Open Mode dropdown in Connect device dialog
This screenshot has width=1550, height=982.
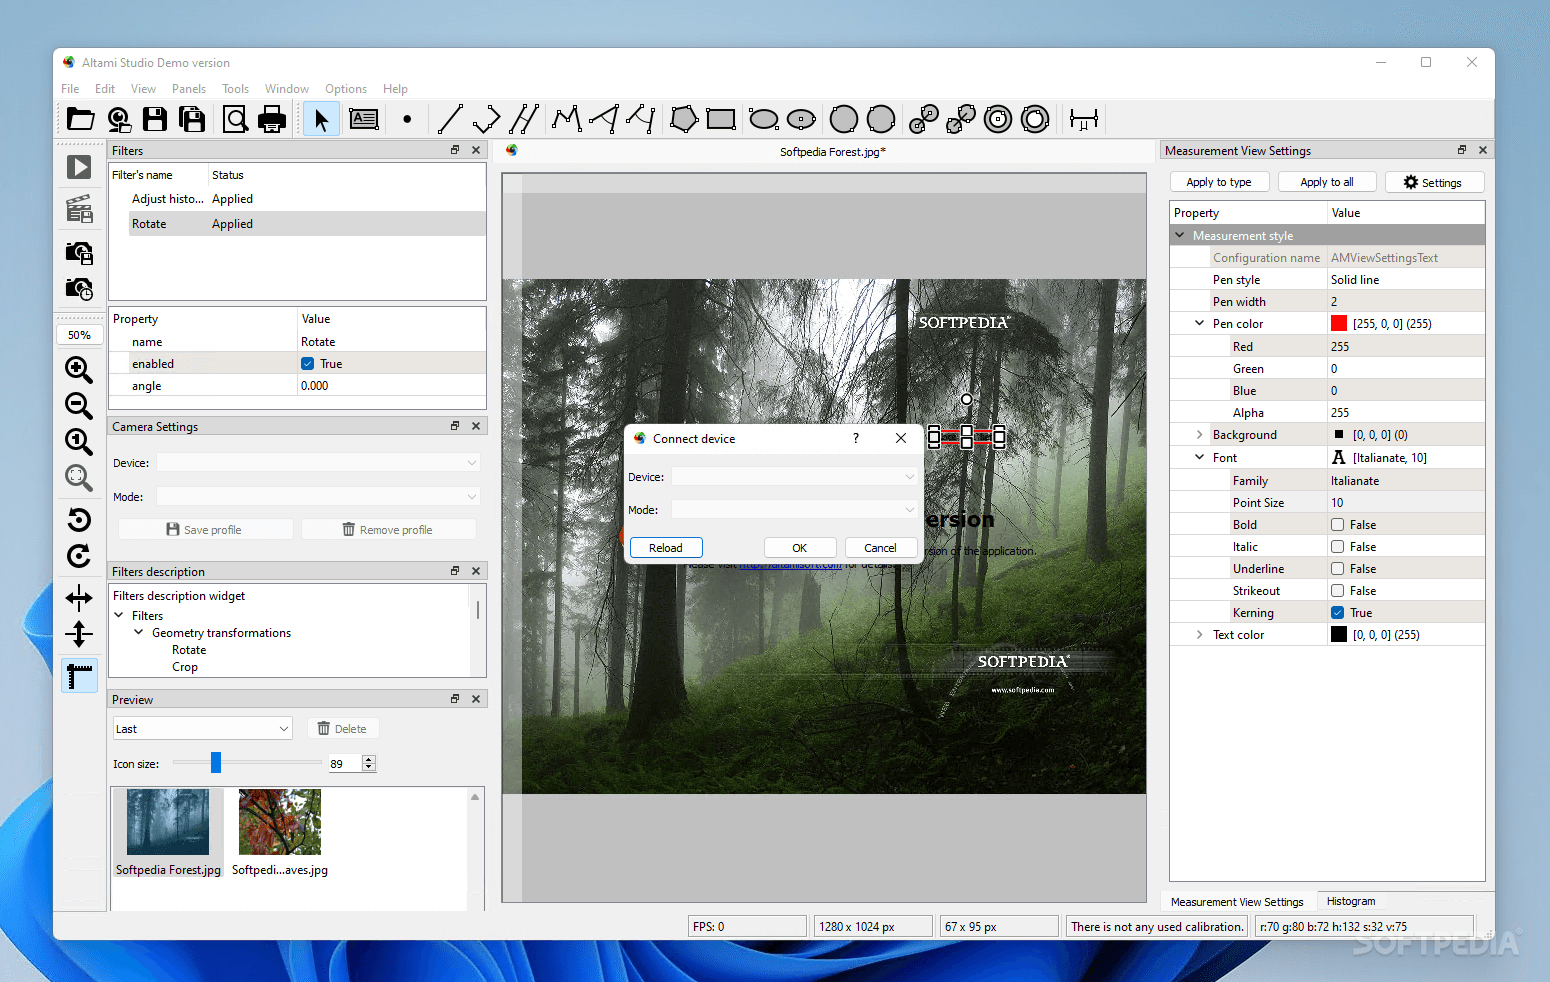pos(794,510)
